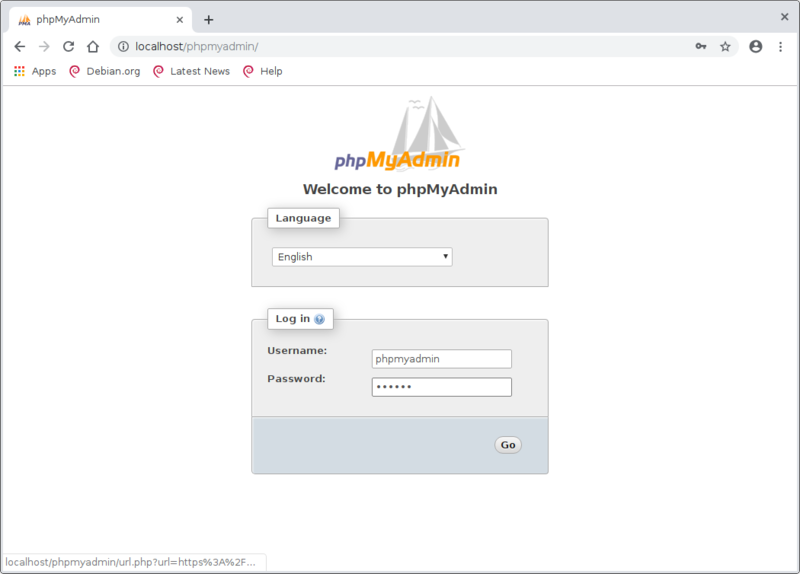This screenshot has height=574, width=800.
Task: Click the Password: label
Action: click(296, 379)
